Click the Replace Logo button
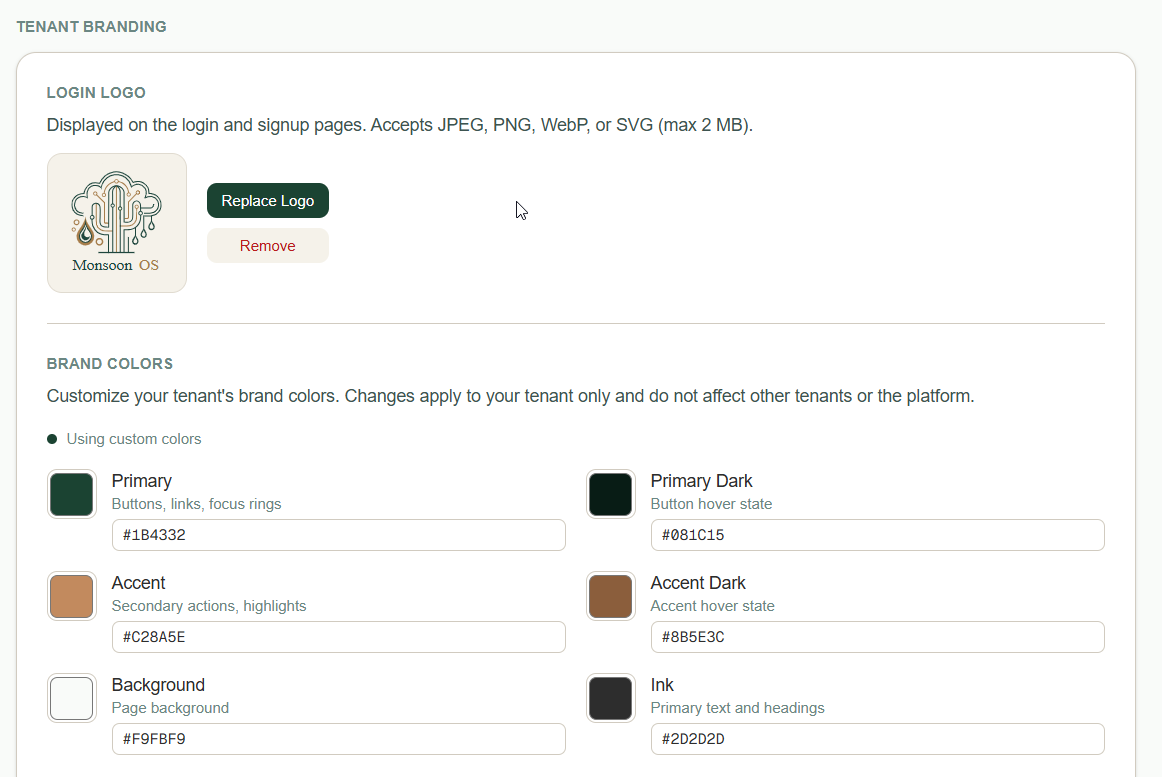Image resolution: width=1162 pixels, height=777 pixels. point(267,200)
